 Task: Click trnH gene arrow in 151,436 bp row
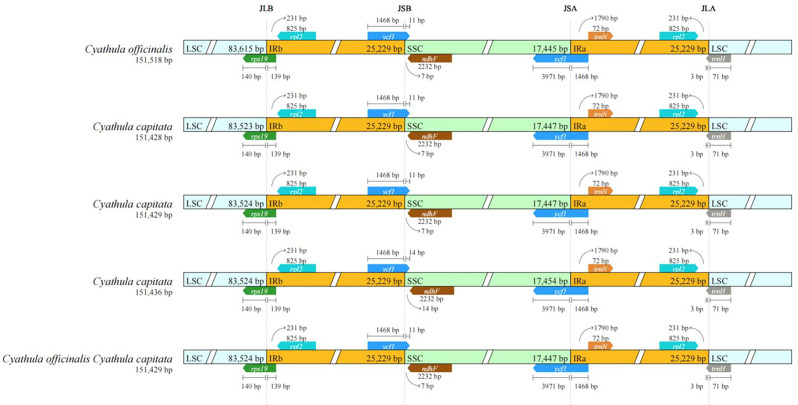719,291
